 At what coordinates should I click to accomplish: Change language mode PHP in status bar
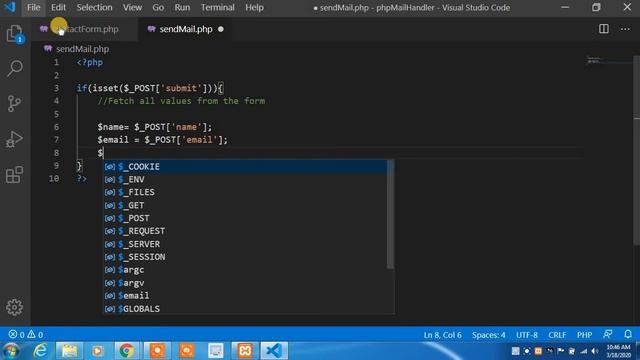point(584,335)
